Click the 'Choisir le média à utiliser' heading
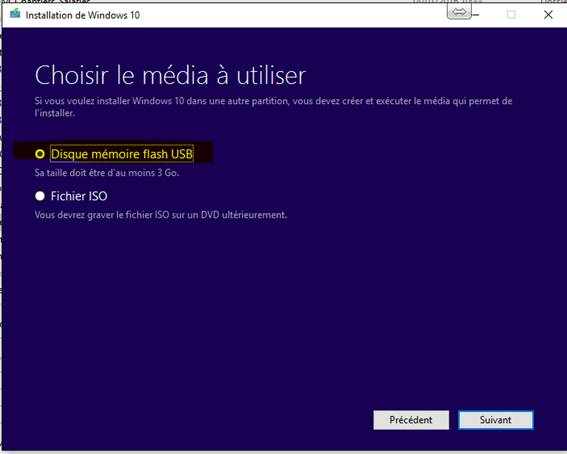Viewport: 567px width, 454px height. coord(170,75)
